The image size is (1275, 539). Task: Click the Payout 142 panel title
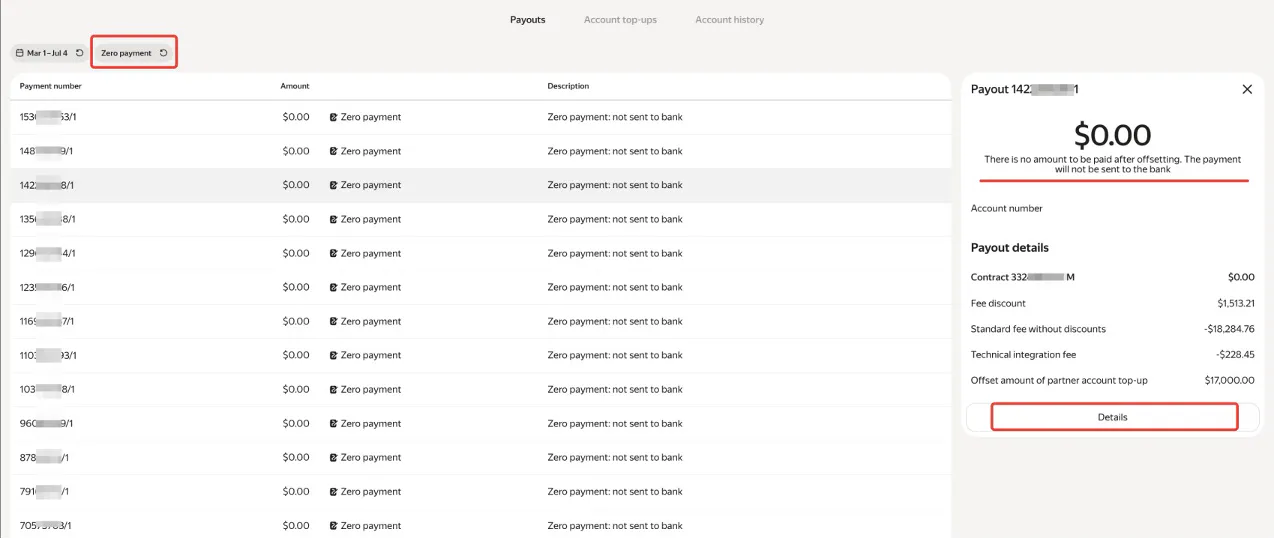click(x=1025, y=89)
